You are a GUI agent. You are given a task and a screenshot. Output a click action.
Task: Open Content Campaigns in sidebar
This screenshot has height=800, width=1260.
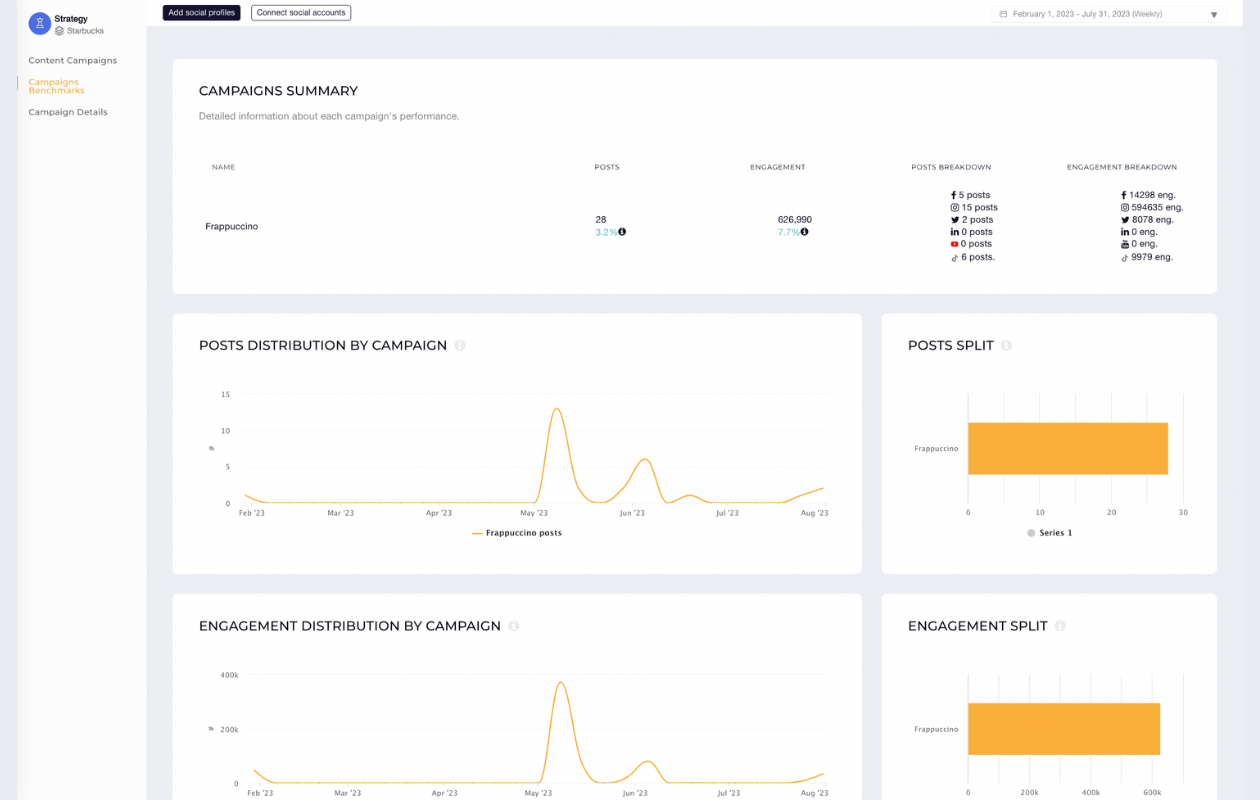[72, 60]
